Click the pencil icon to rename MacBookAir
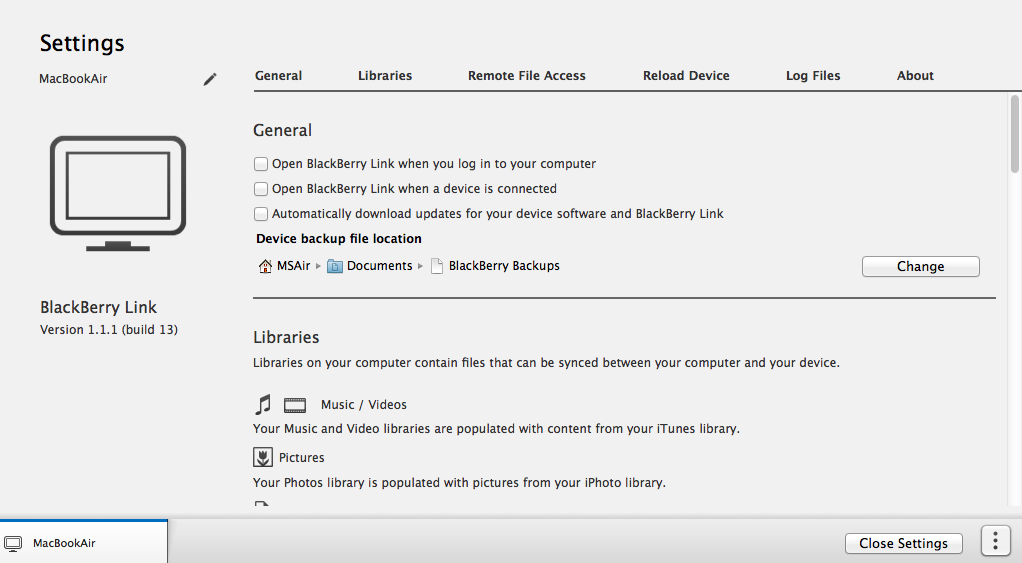 click(x=210, y=79)
